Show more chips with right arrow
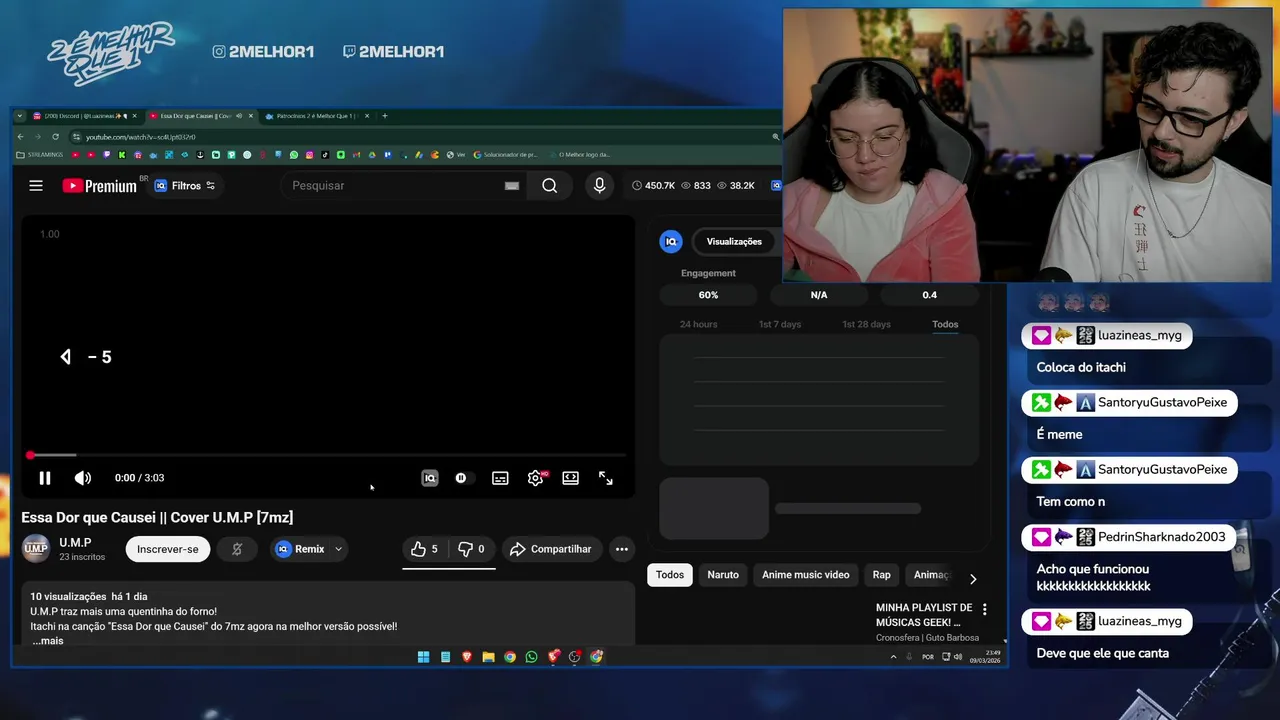The width and height of the screenshot is (1280, 720). (x=973, y=578)
